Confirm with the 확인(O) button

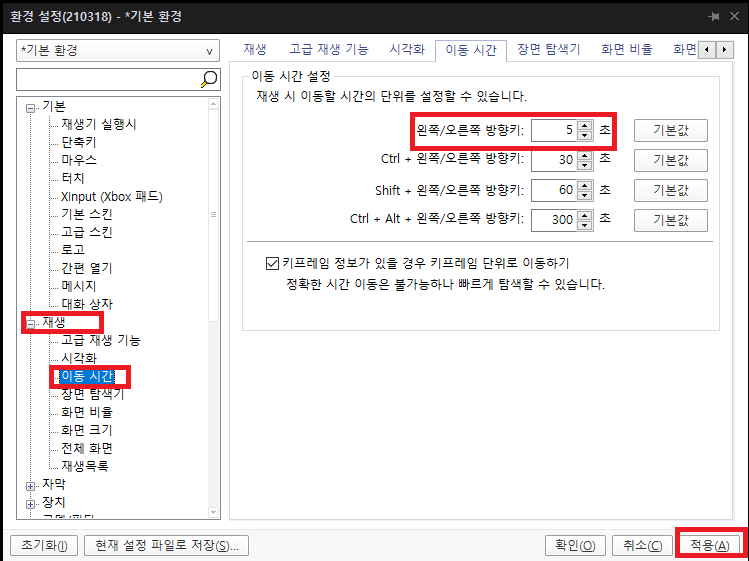point(575,545)
